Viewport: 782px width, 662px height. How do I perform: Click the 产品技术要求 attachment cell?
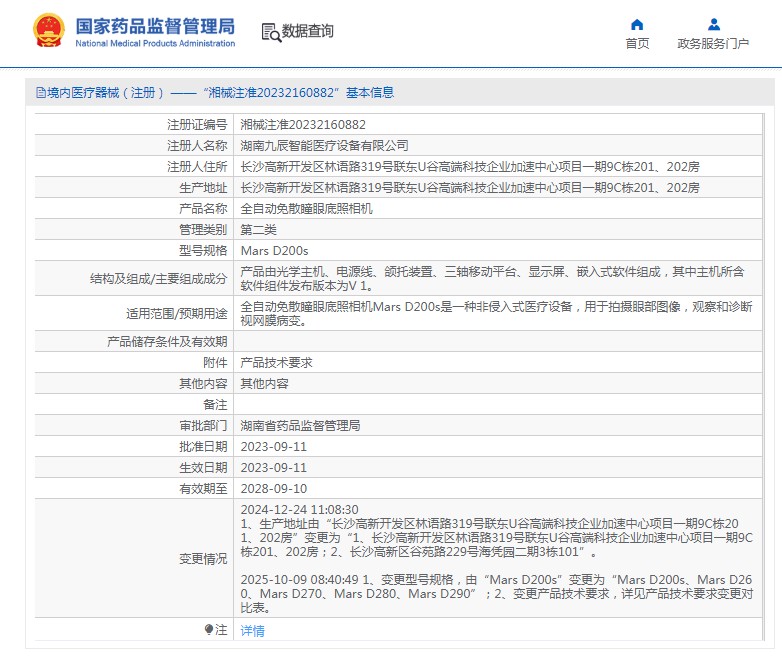[276, 363]
